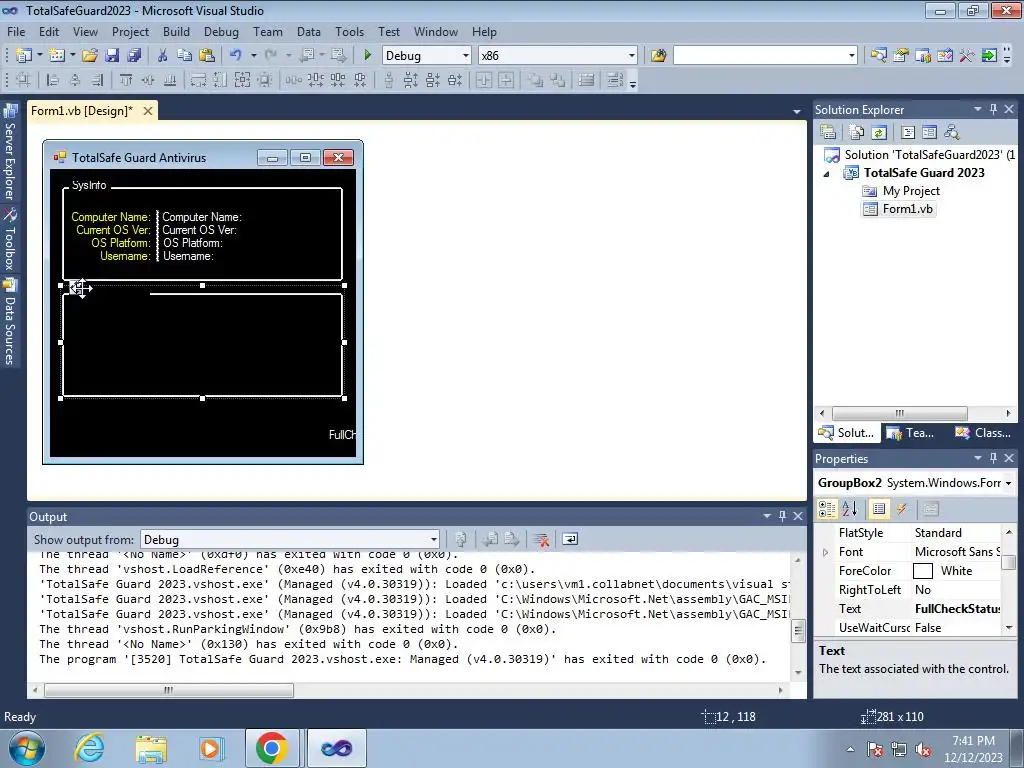Click the New Project toolbar icon
1024x768 pixels.
[x=24, y=56]
